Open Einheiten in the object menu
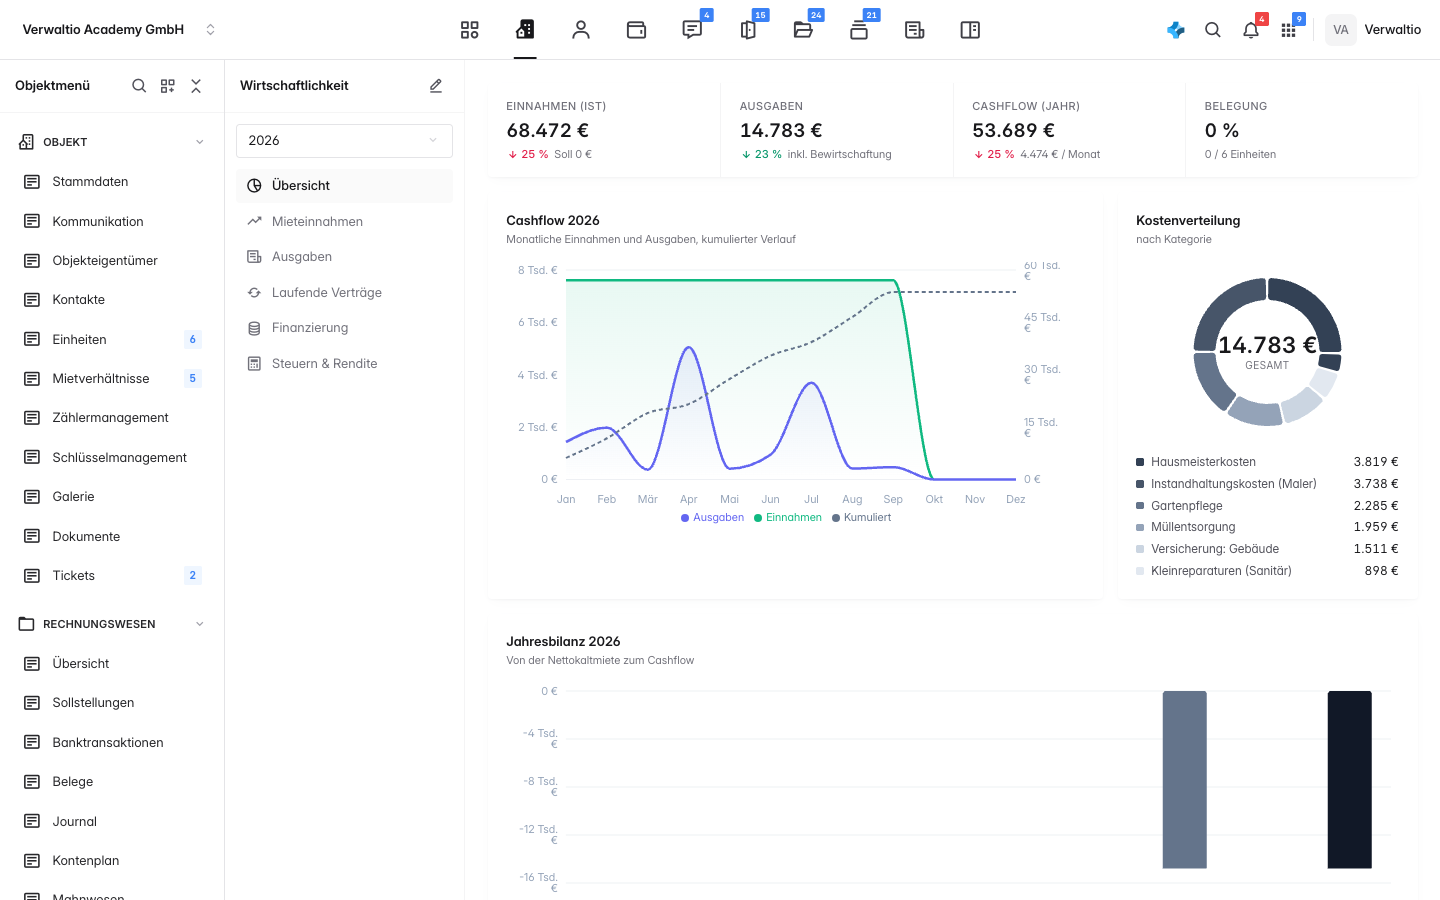The image size is (1440, 900). tap(112, 340)
